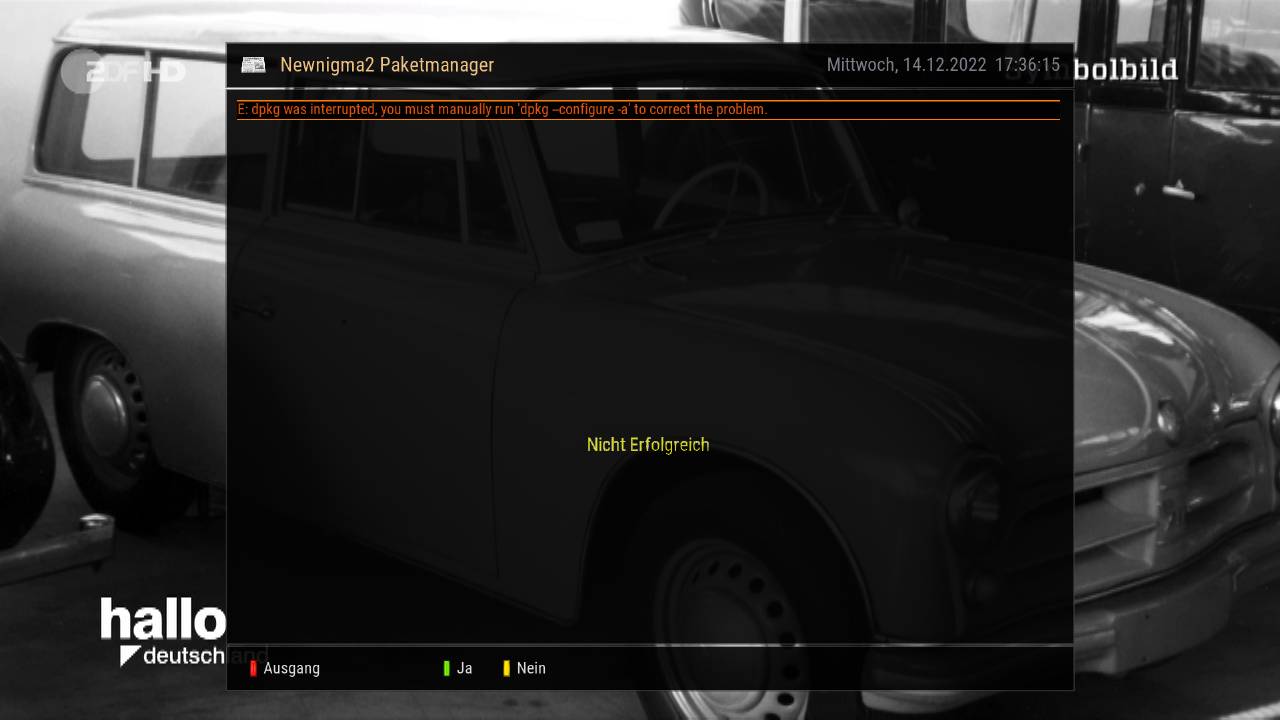The image size is (1280, 720).
Task: Click the date Mittwoch, 14.12.2022
Action: tap(906, 65)
